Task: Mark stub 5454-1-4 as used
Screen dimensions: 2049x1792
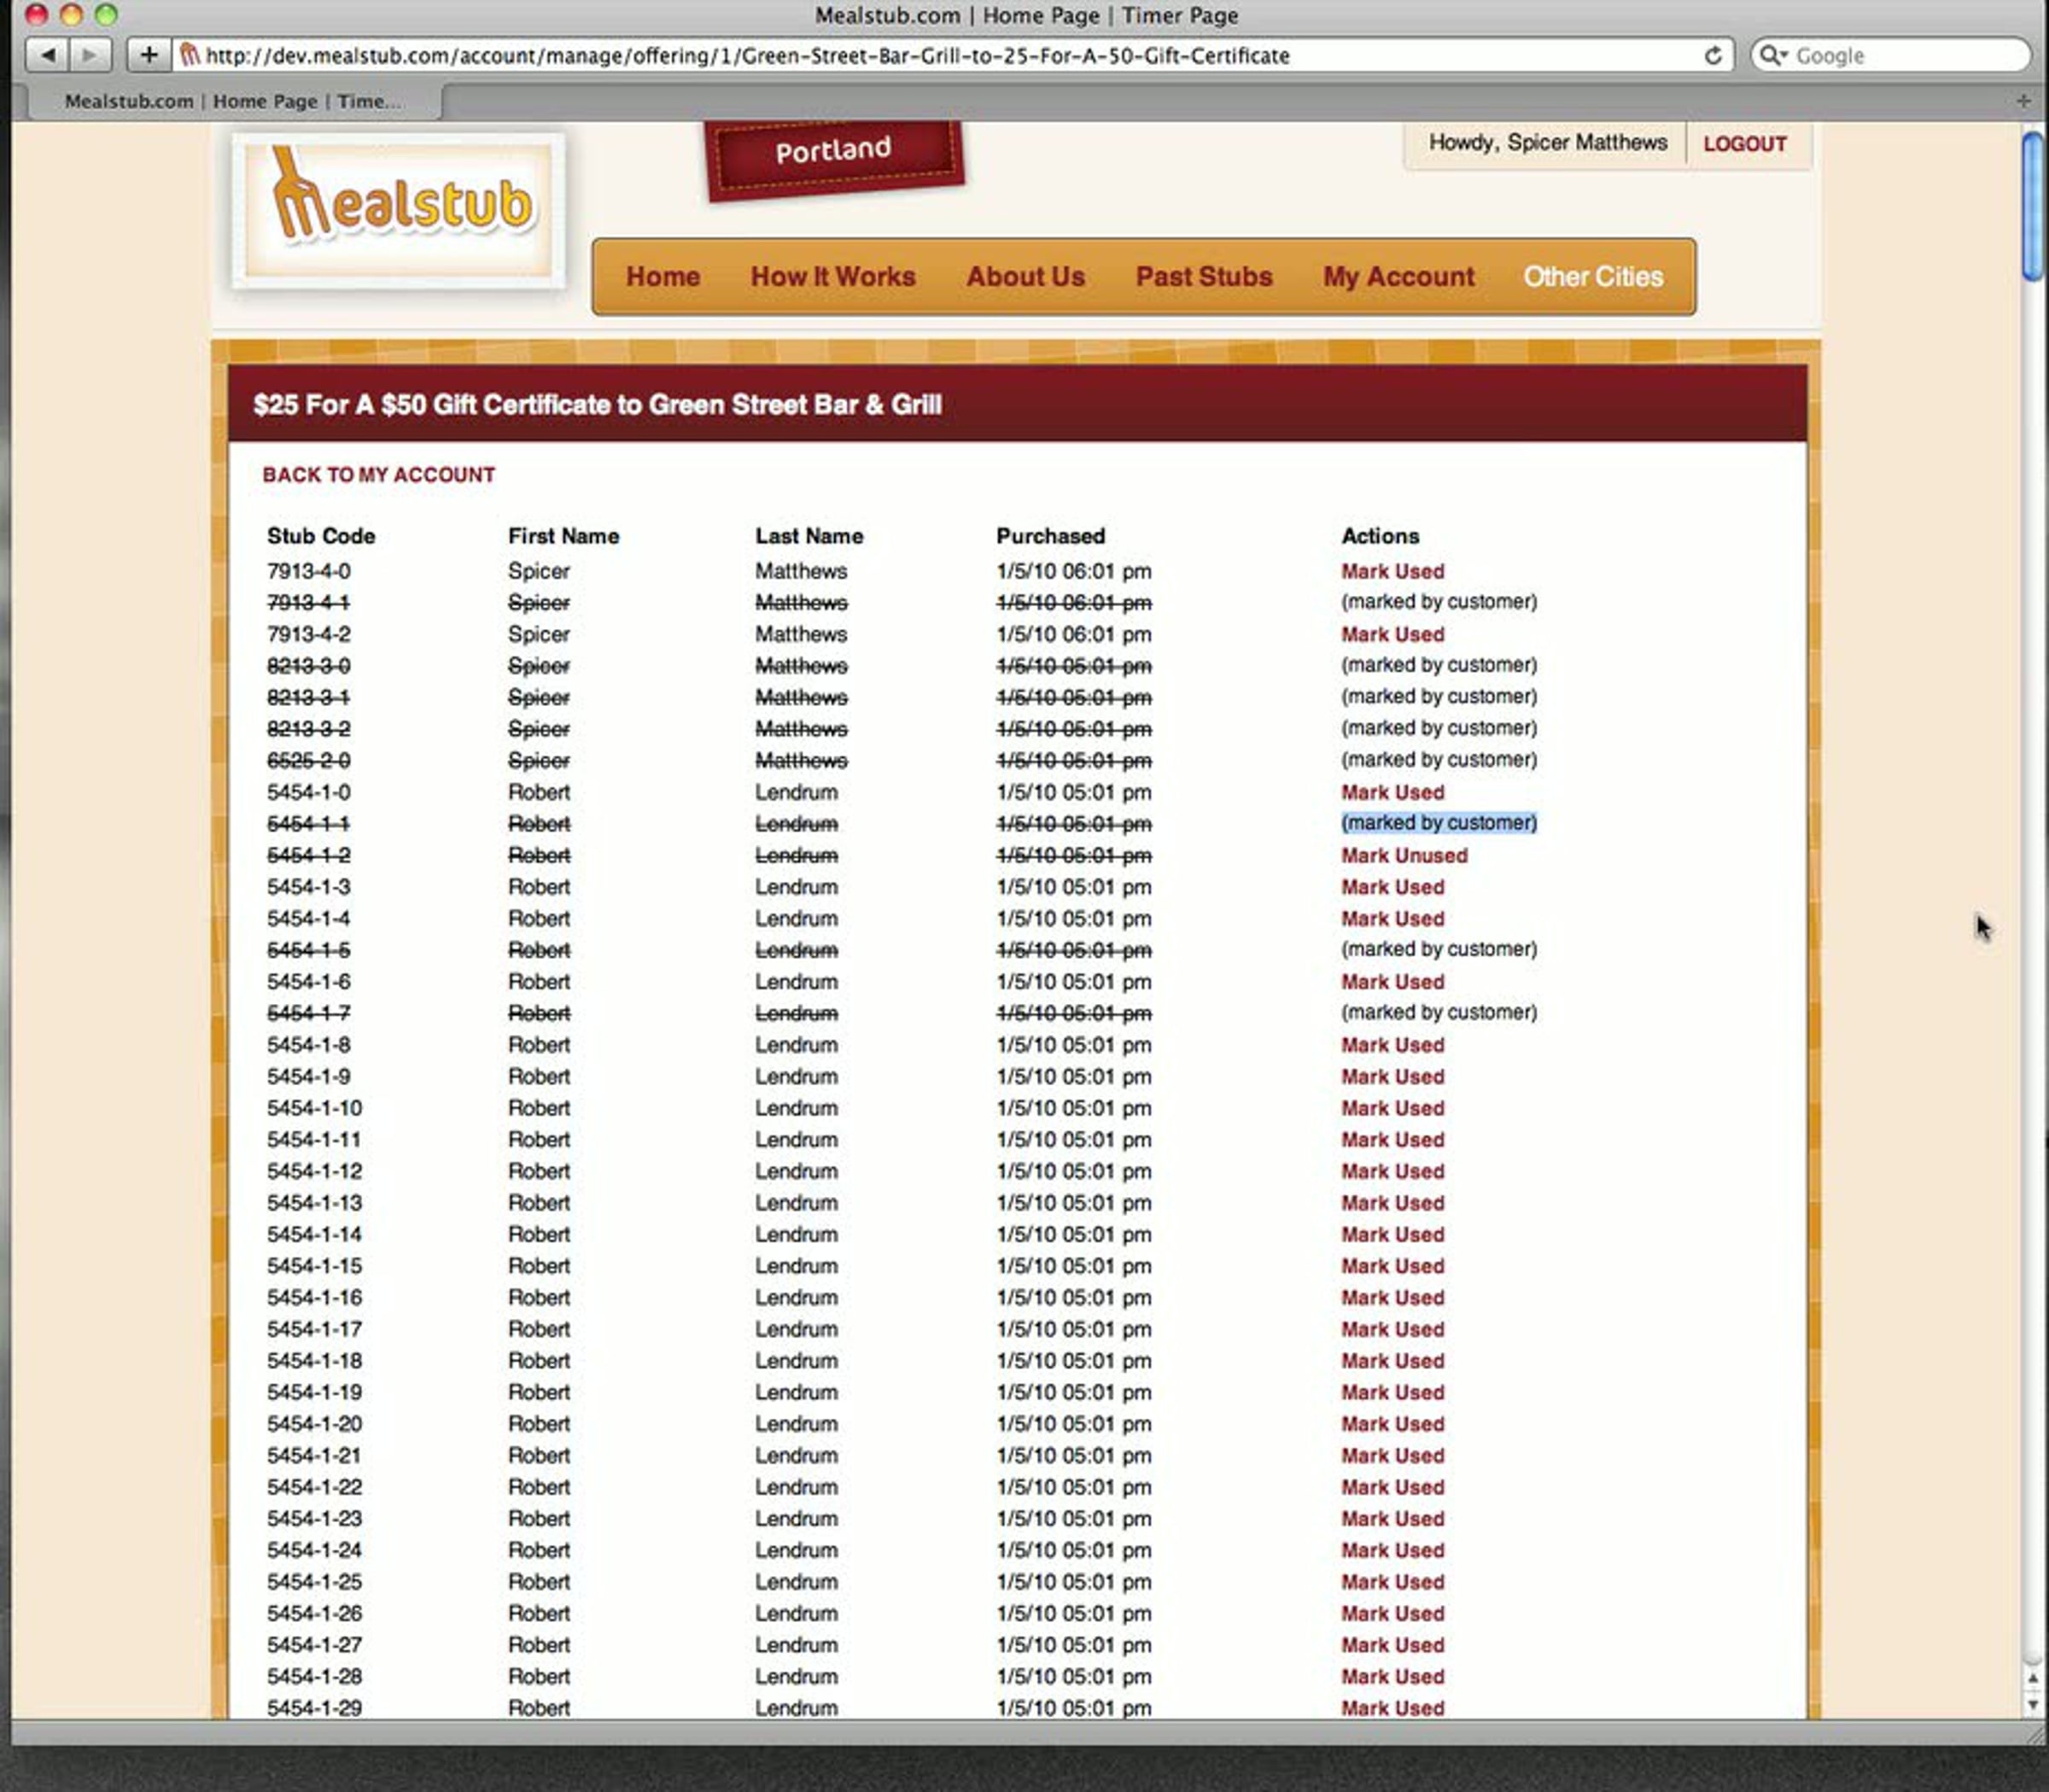Action: tap(1392, 918)
